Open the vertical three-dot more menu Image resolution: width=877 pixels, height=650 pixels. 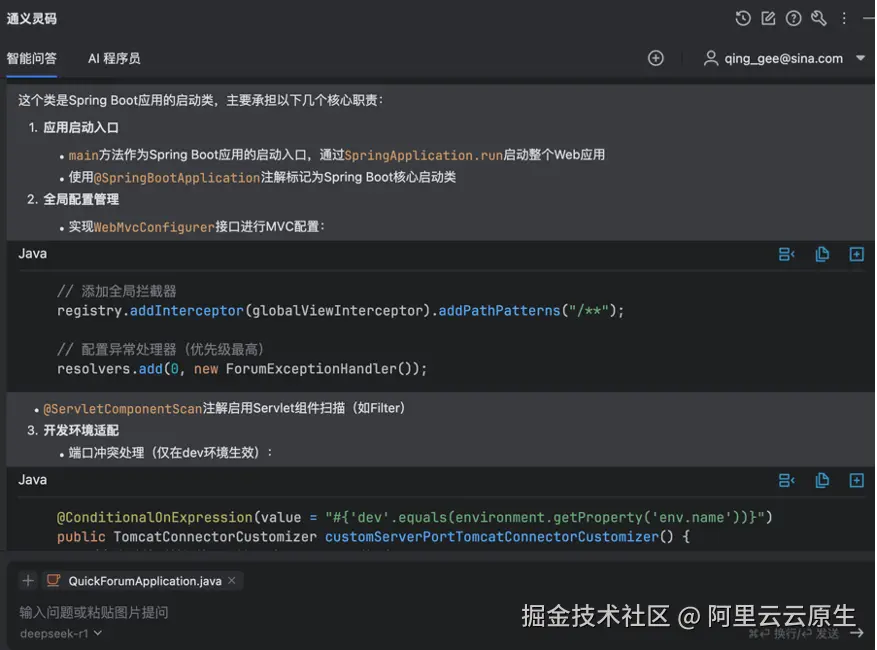(844, 18)
